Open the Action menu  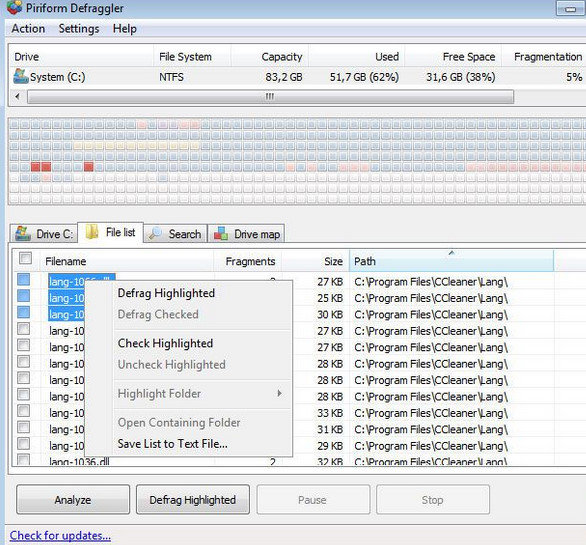coord(28,29)
